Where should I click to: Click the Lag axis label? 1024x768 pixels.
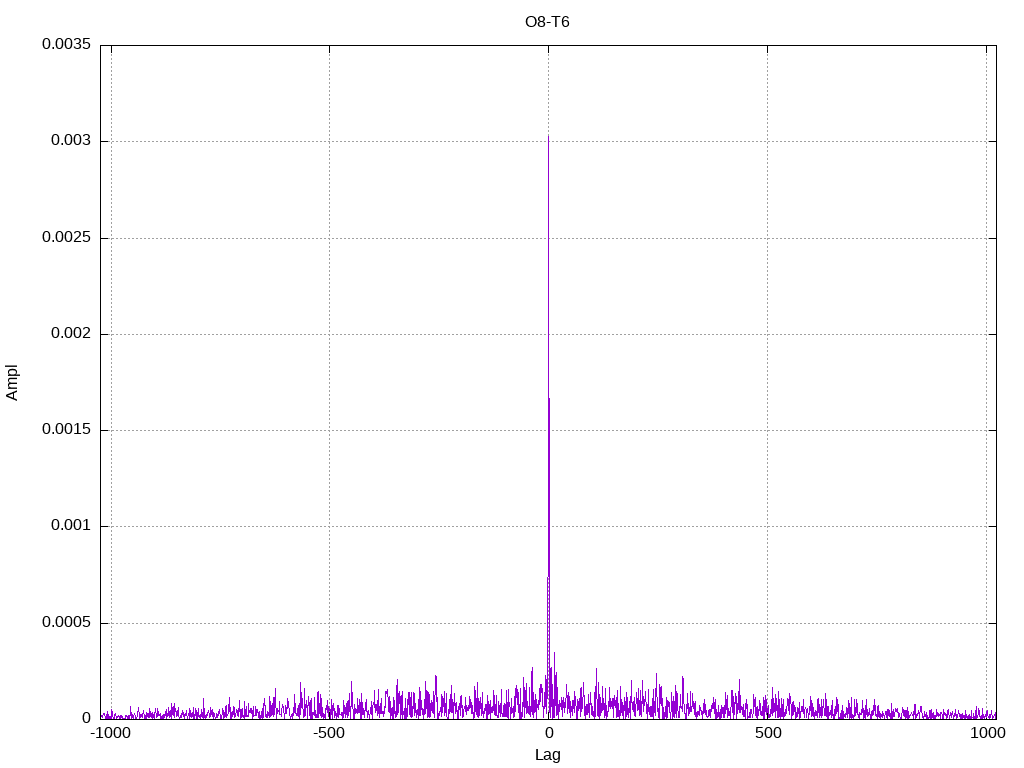(x=547, y=755)
